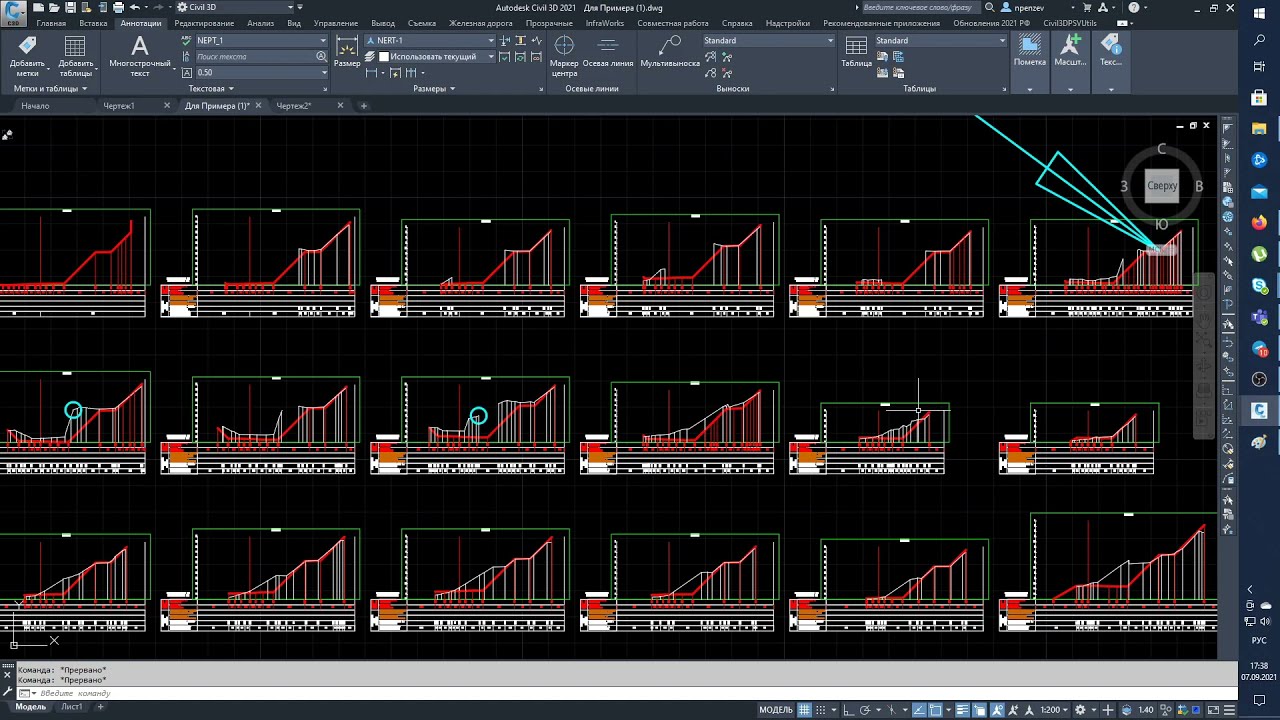Undo last action via Quick Access toolbar

pos(135,7)
